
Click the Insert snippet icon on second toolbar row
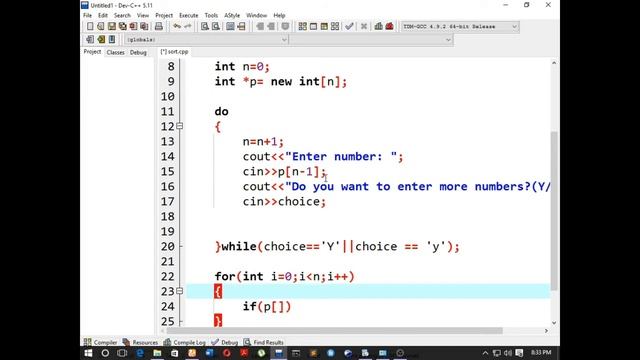(90, 40)
